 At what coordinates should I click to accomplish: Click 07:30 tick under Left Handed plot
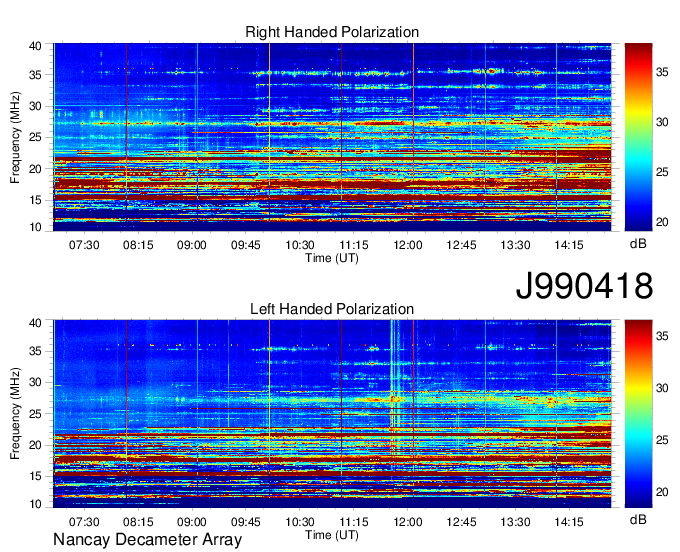(x=84, y=522)
